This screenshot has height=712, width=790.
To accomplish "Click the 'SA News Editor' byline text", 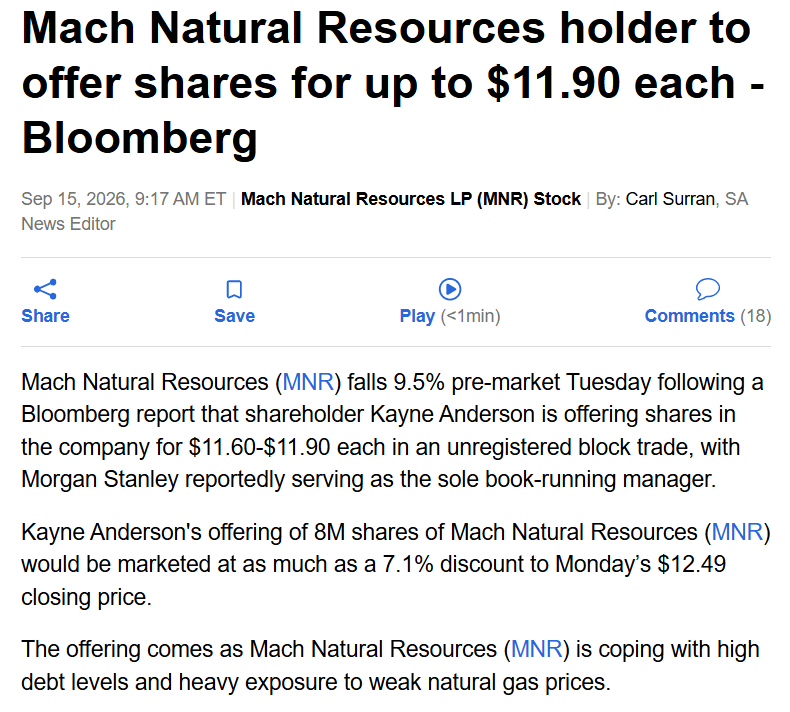I will point(384,212).
